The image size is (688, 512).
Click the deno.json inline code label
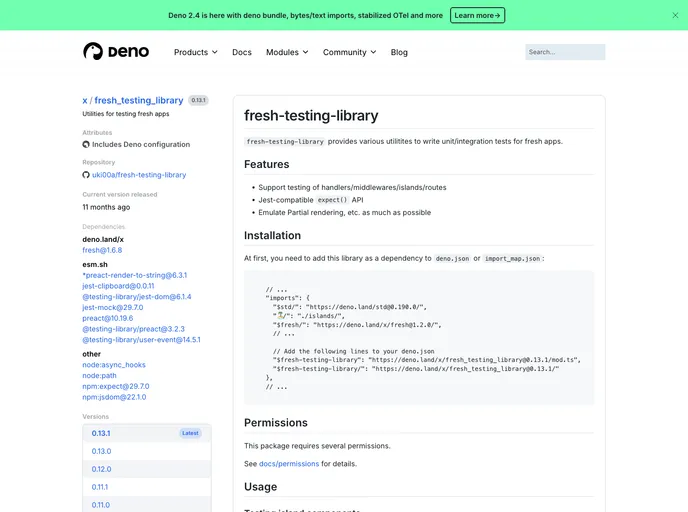(452, 259)
